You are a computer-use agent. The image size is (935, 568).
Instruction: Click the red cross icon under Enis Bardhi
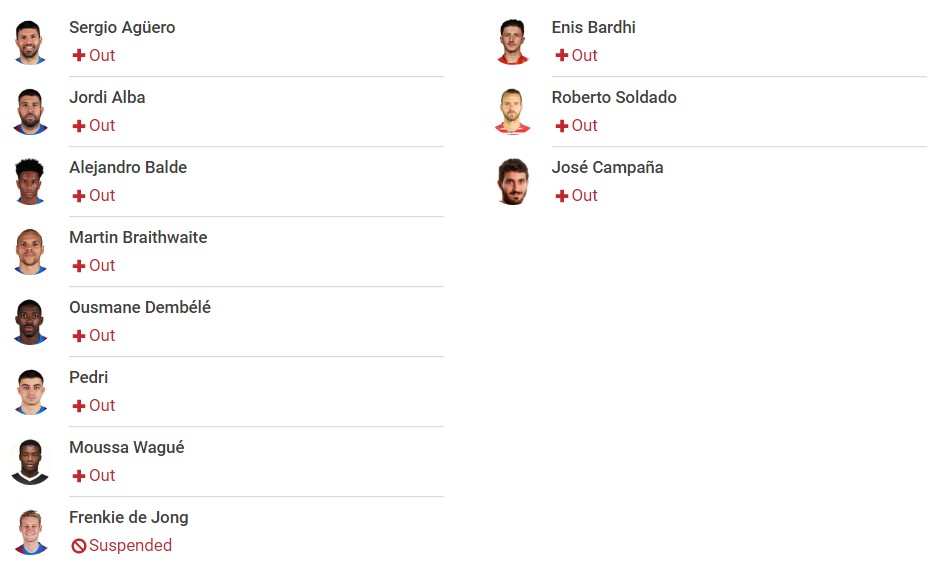(x=561, y=55)
